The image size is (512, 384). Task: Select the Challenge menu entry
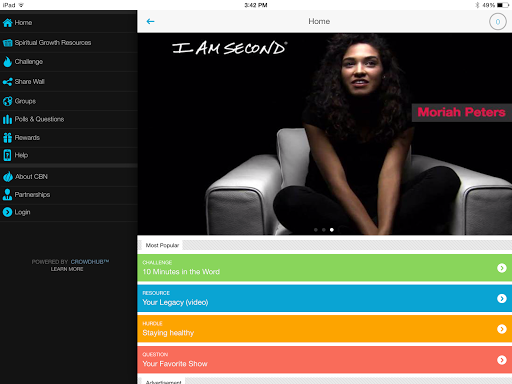[68, 62]
